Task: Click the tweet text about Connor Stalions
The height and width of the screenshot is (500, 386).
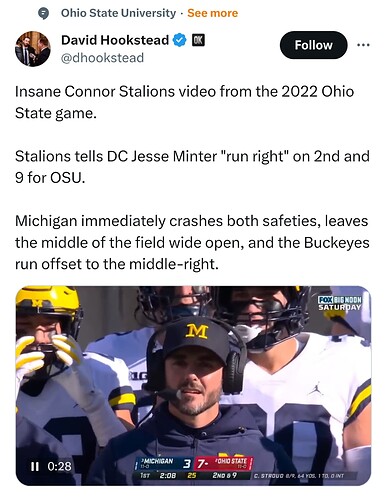Action: coord(184,102)
